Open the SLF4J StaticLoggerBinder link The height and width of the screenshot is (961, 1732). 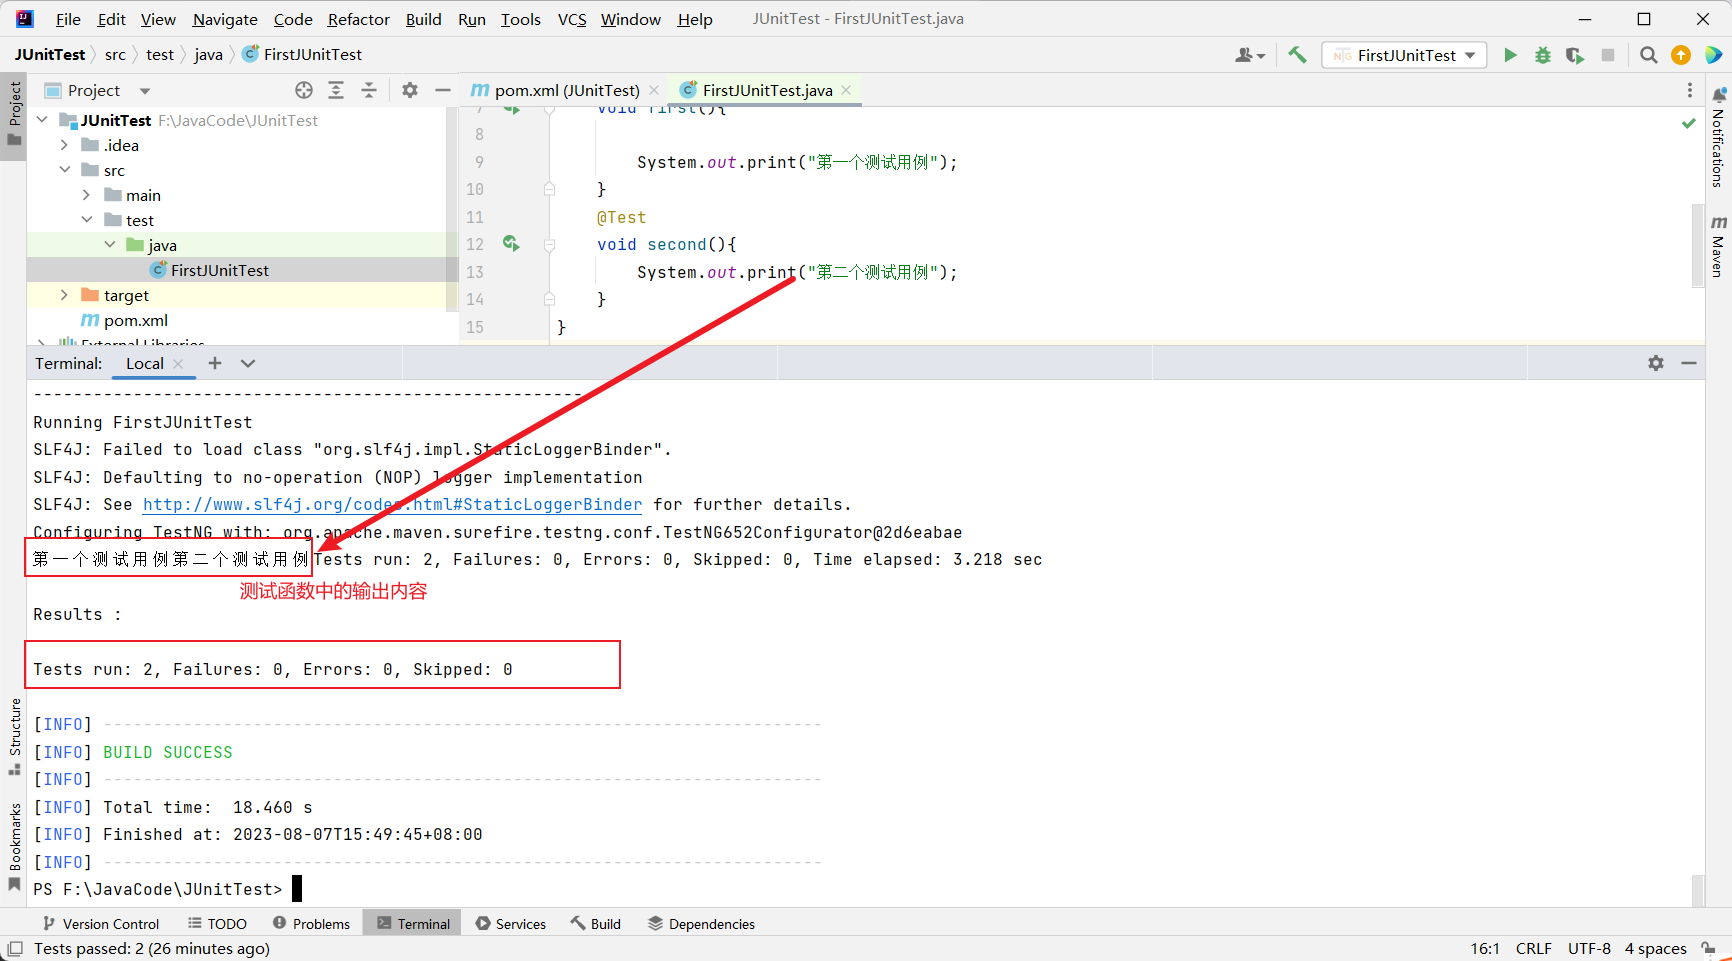(392, 505)
